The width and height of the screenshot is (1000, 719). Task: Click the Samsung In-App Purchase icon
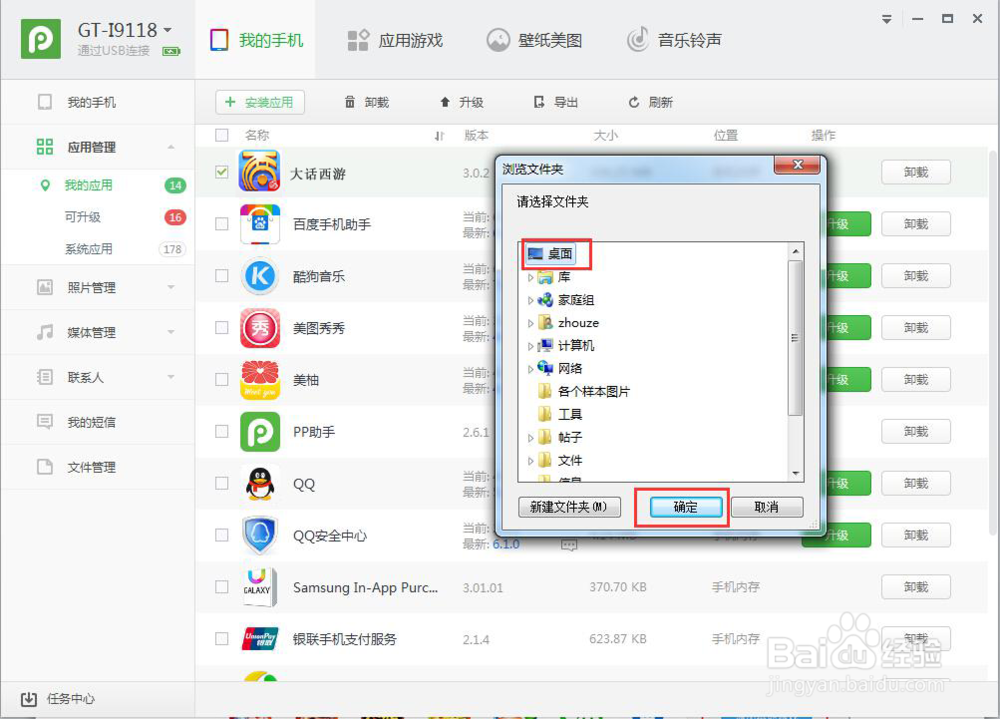tap(260, 587)
